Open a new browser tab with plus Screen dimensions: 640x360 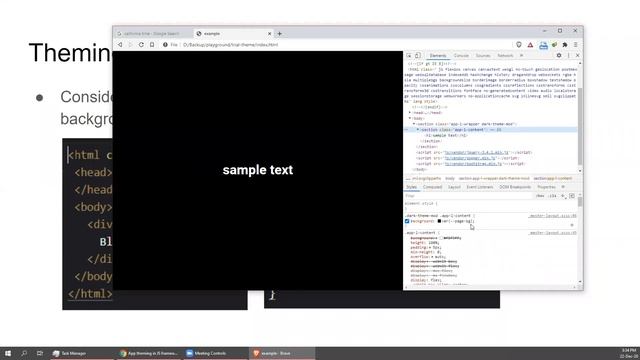(x=280, y=33)
